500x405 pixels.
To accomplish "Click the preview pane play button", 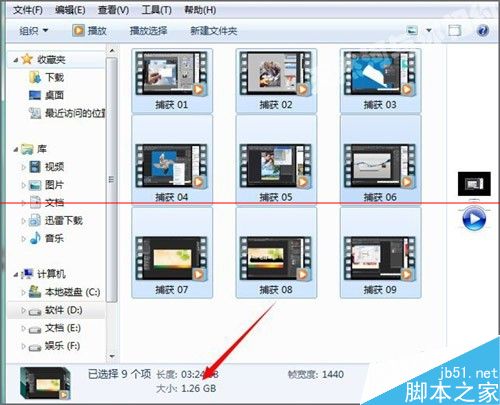I will [474, 219].
